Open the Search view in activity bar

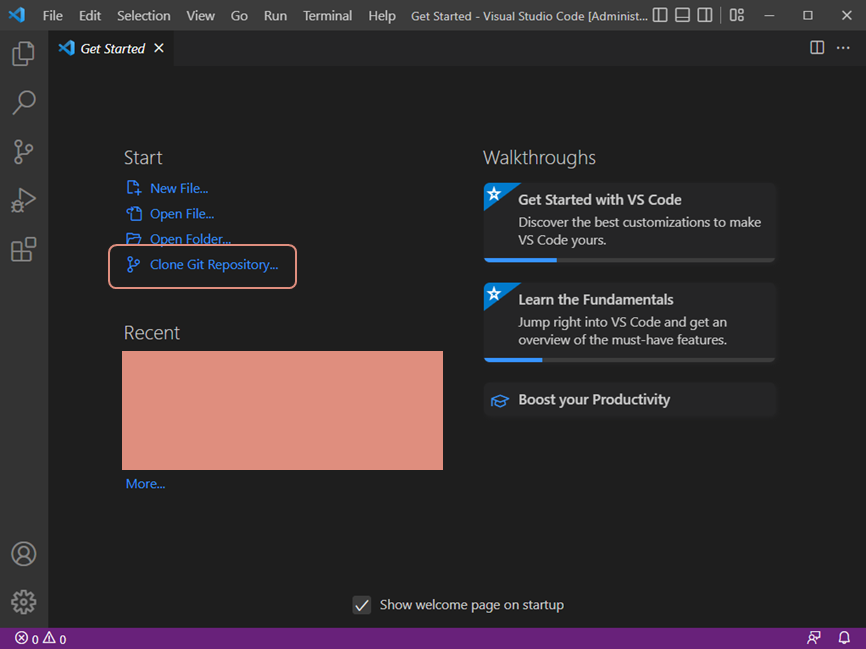pyautogui.click(x=23, y=103)
